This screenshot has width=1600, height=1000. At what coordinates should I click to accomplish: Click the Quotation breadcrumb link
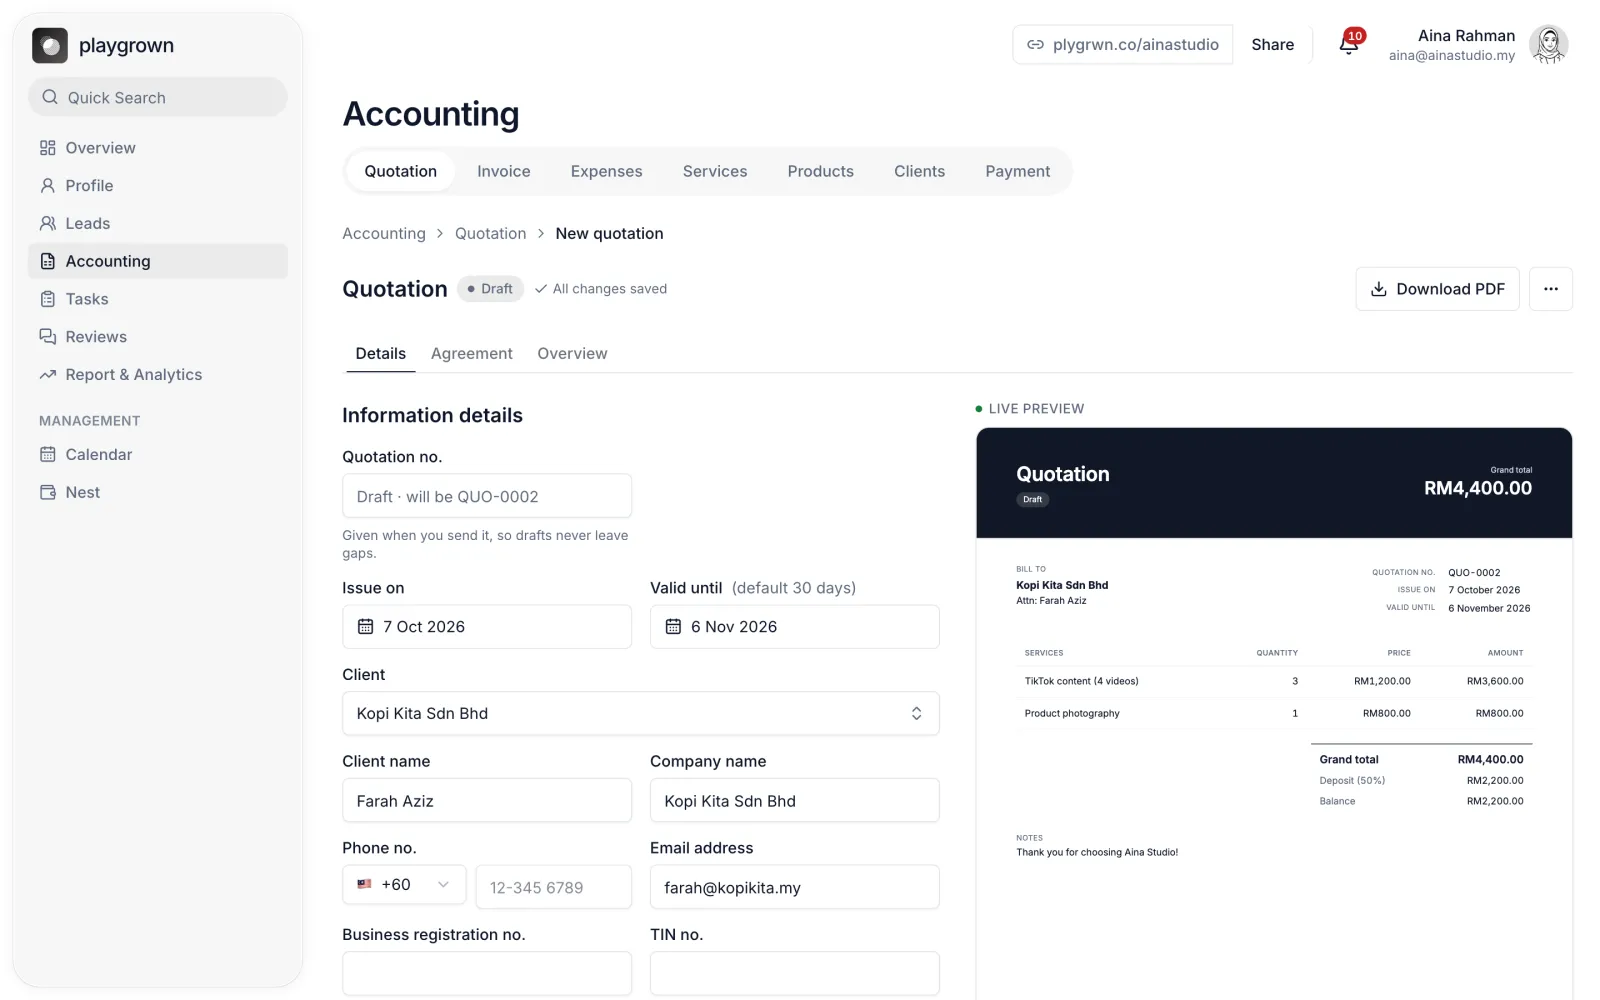(491, 234)
